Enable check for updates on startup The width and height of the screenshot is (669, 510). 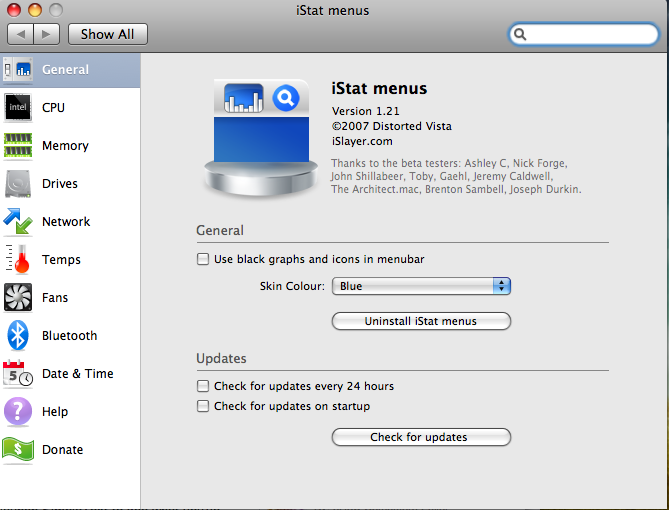tap(203, 406)
